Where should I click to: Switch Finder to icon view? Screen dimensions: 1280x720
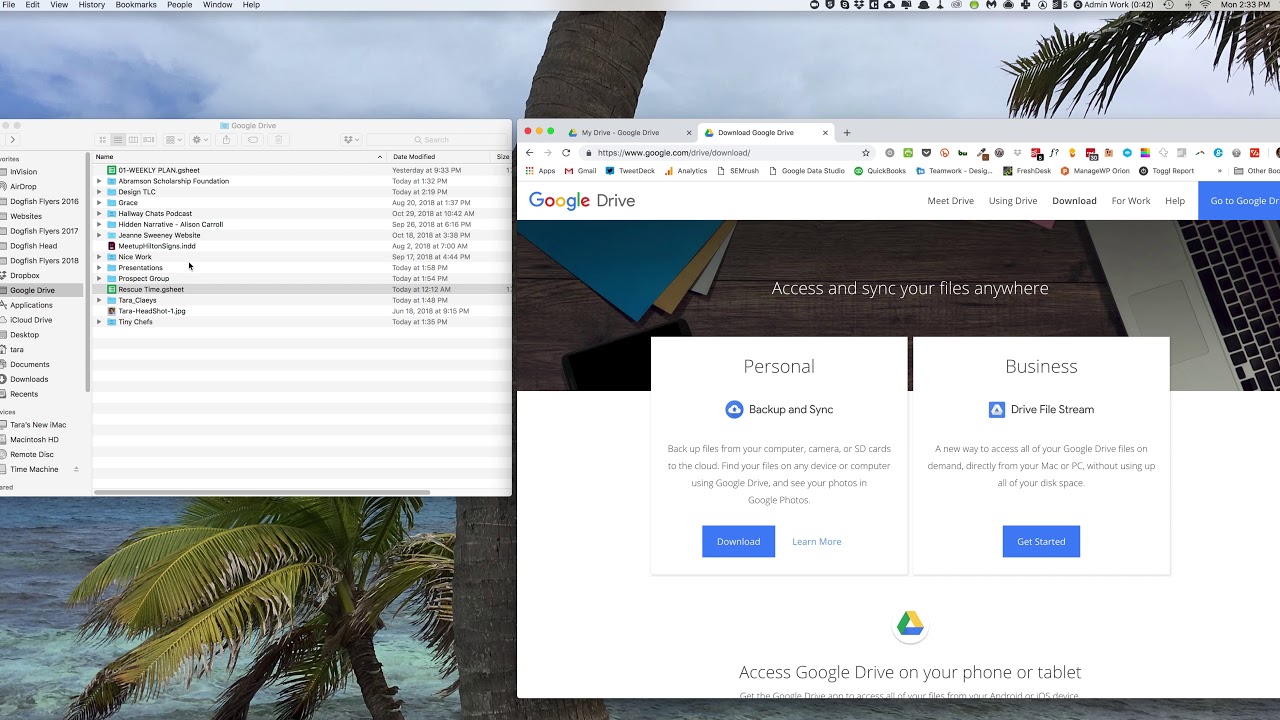tap(102, 140)
